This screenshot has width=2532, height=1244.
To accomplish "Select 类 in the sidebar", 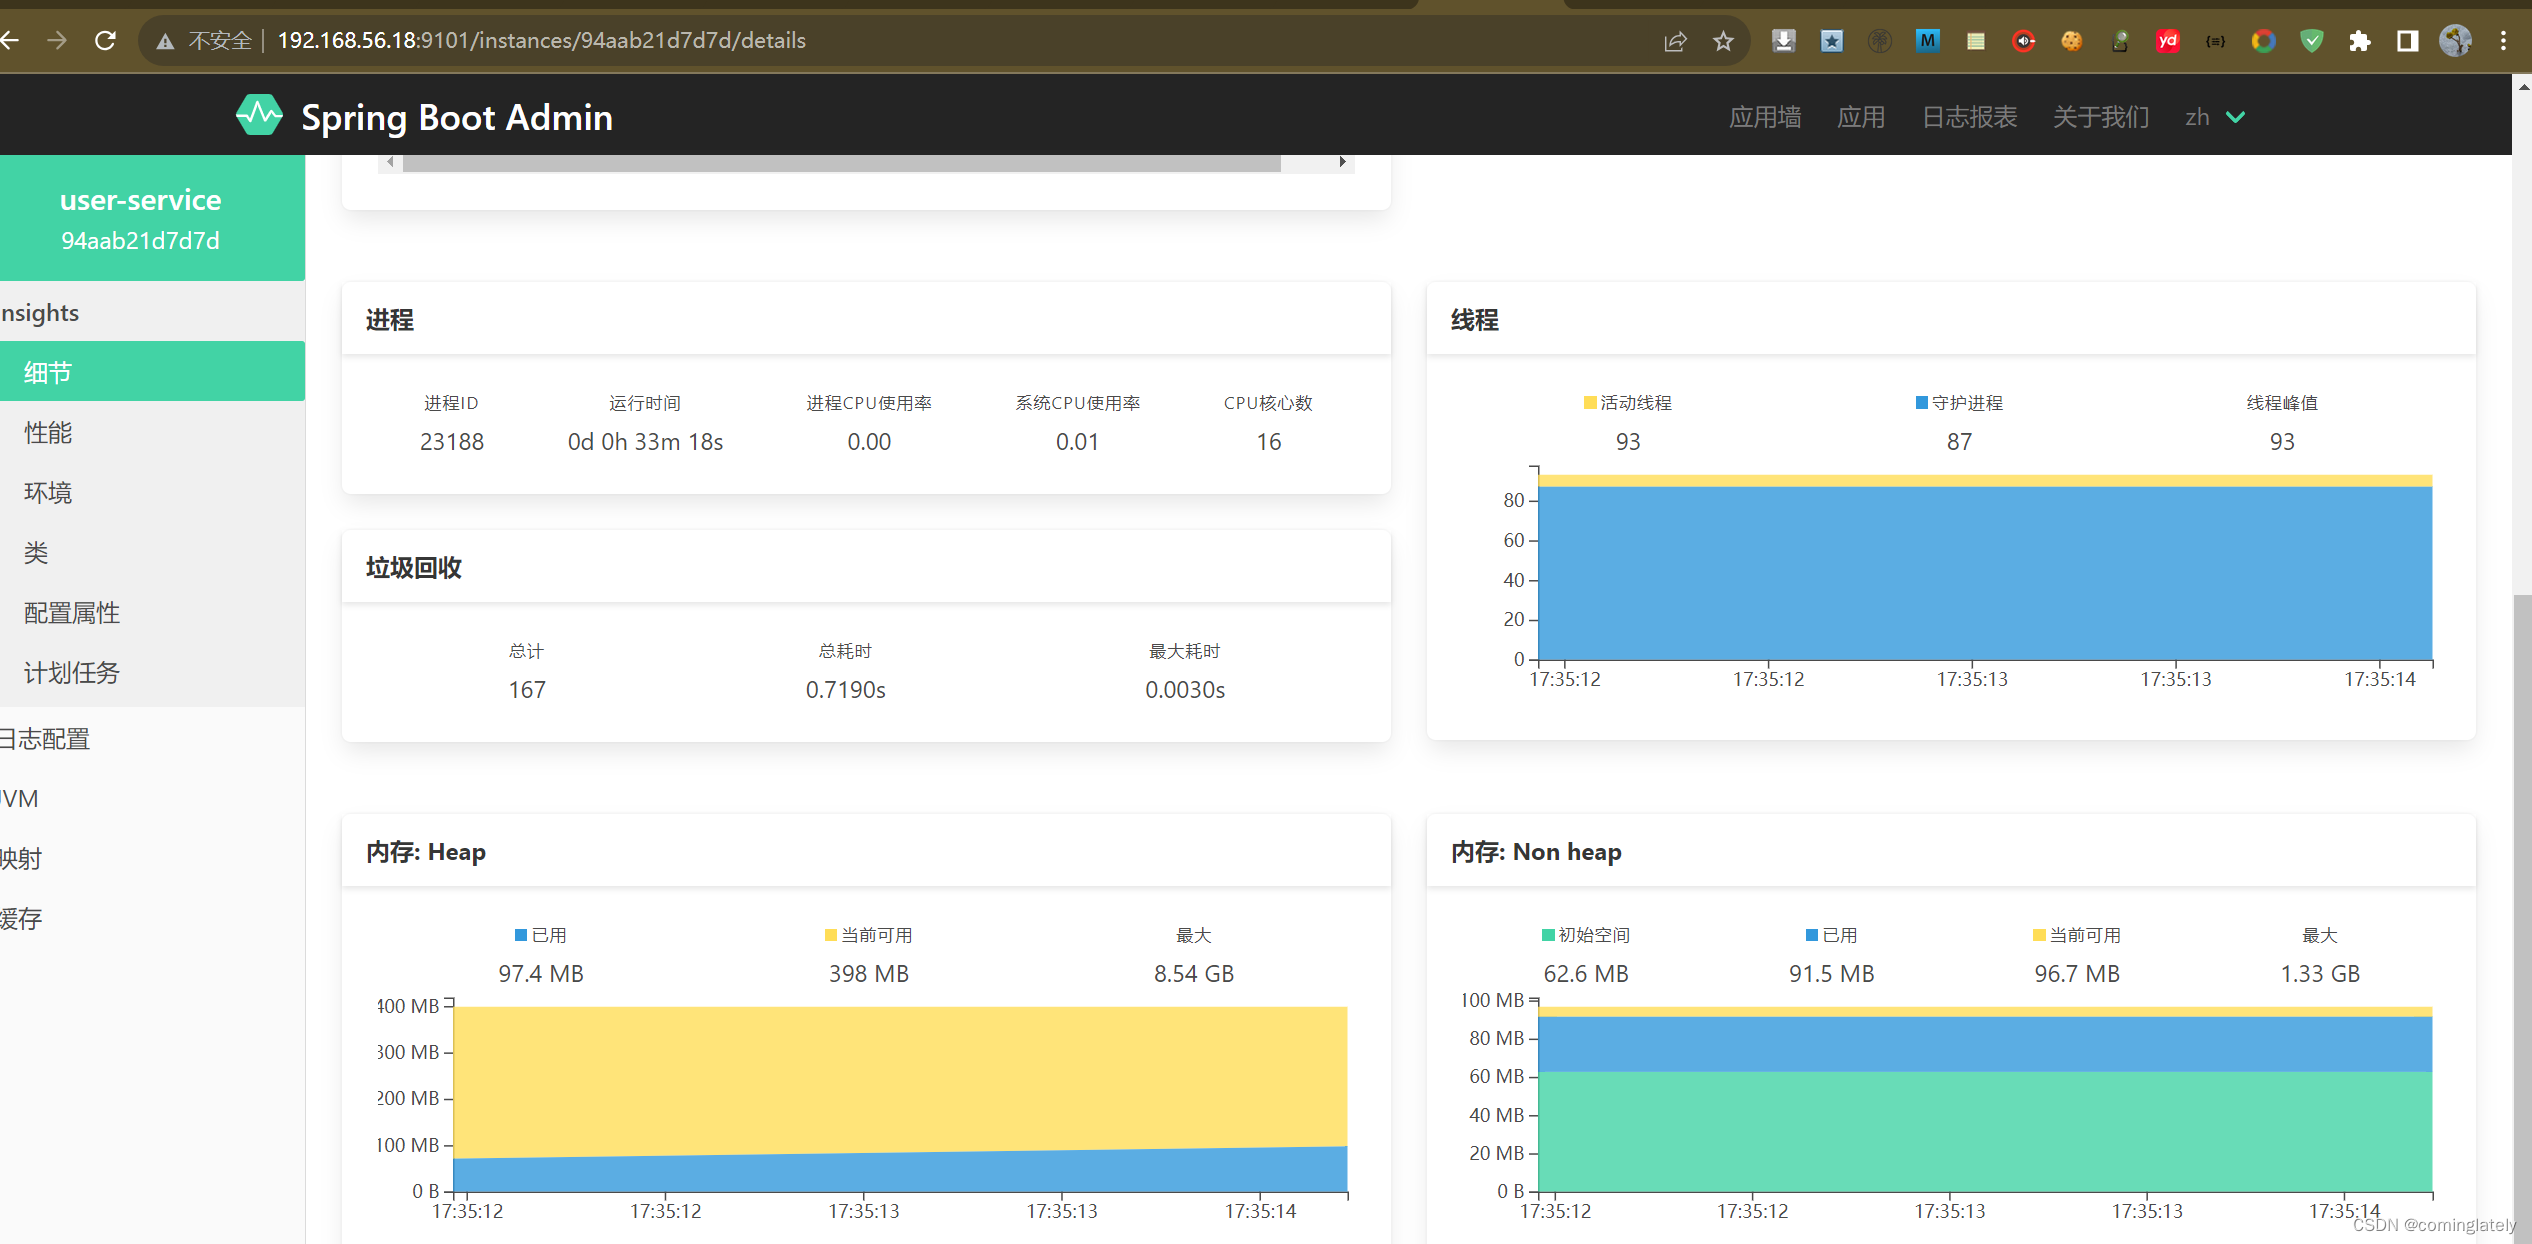I will pos(152,552).
